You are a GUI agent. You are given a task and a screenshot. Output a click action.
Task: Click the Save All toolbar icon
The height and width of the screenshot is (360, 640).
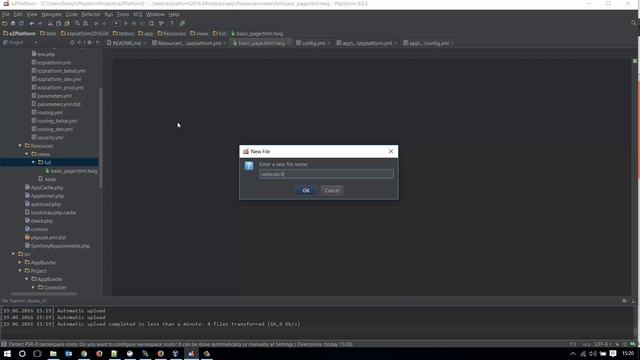click(13, 24)
